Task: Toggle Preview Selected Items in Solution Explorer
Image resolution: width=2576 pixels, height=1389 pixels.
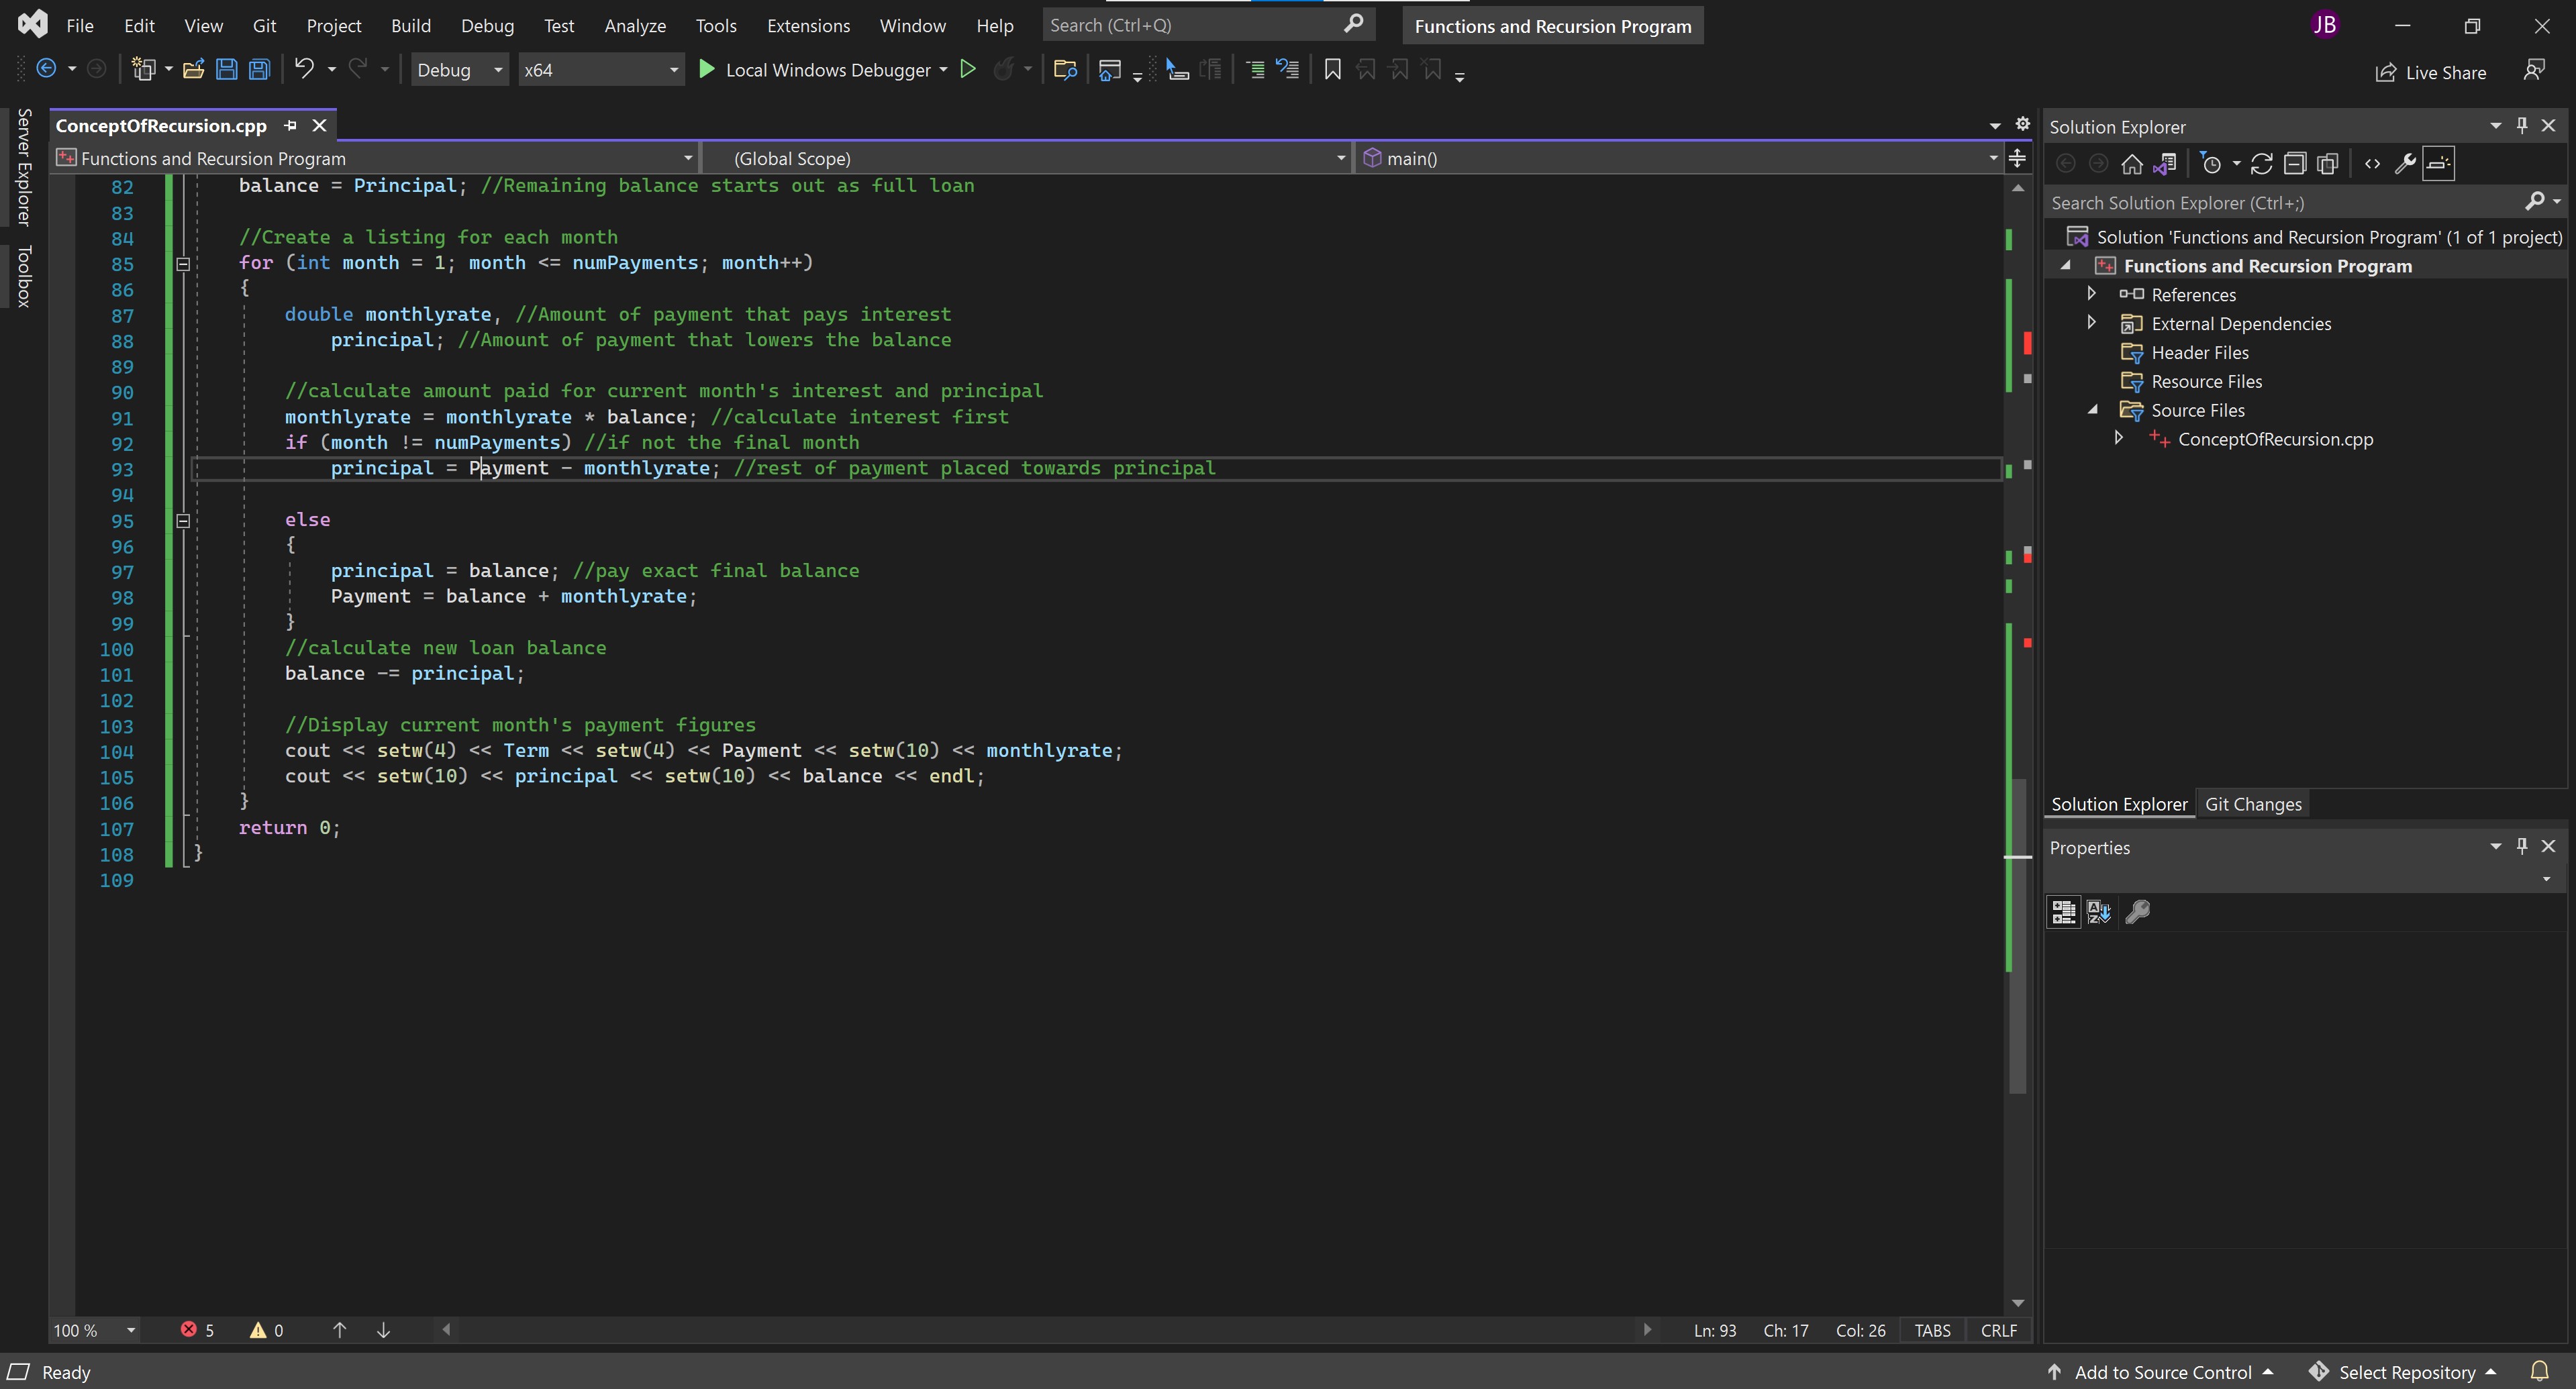Action: [2439, 164]
